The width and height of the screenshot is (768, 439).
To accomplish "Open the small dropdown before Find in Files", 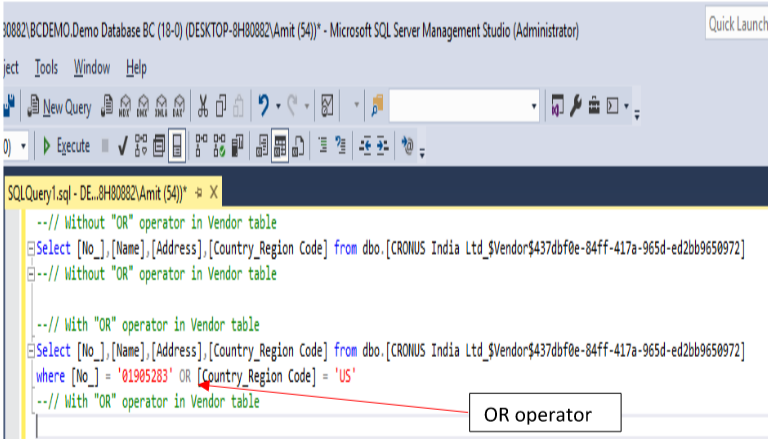I will coord(356,105).
